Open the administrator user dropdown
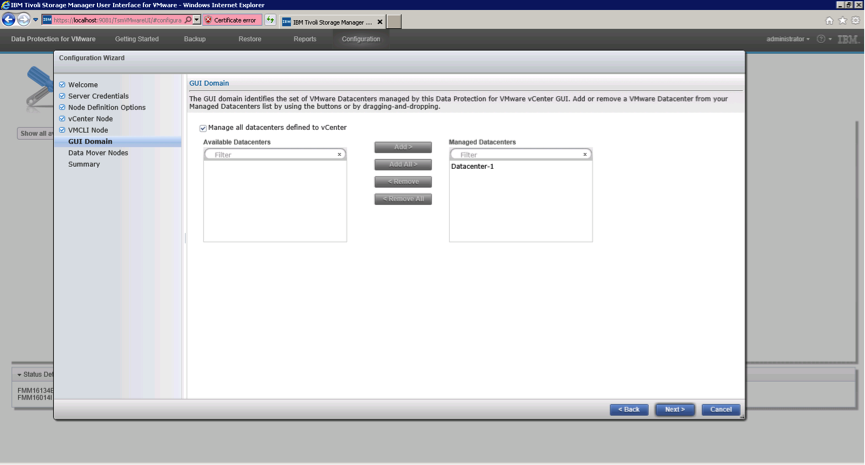 (788, 39)
